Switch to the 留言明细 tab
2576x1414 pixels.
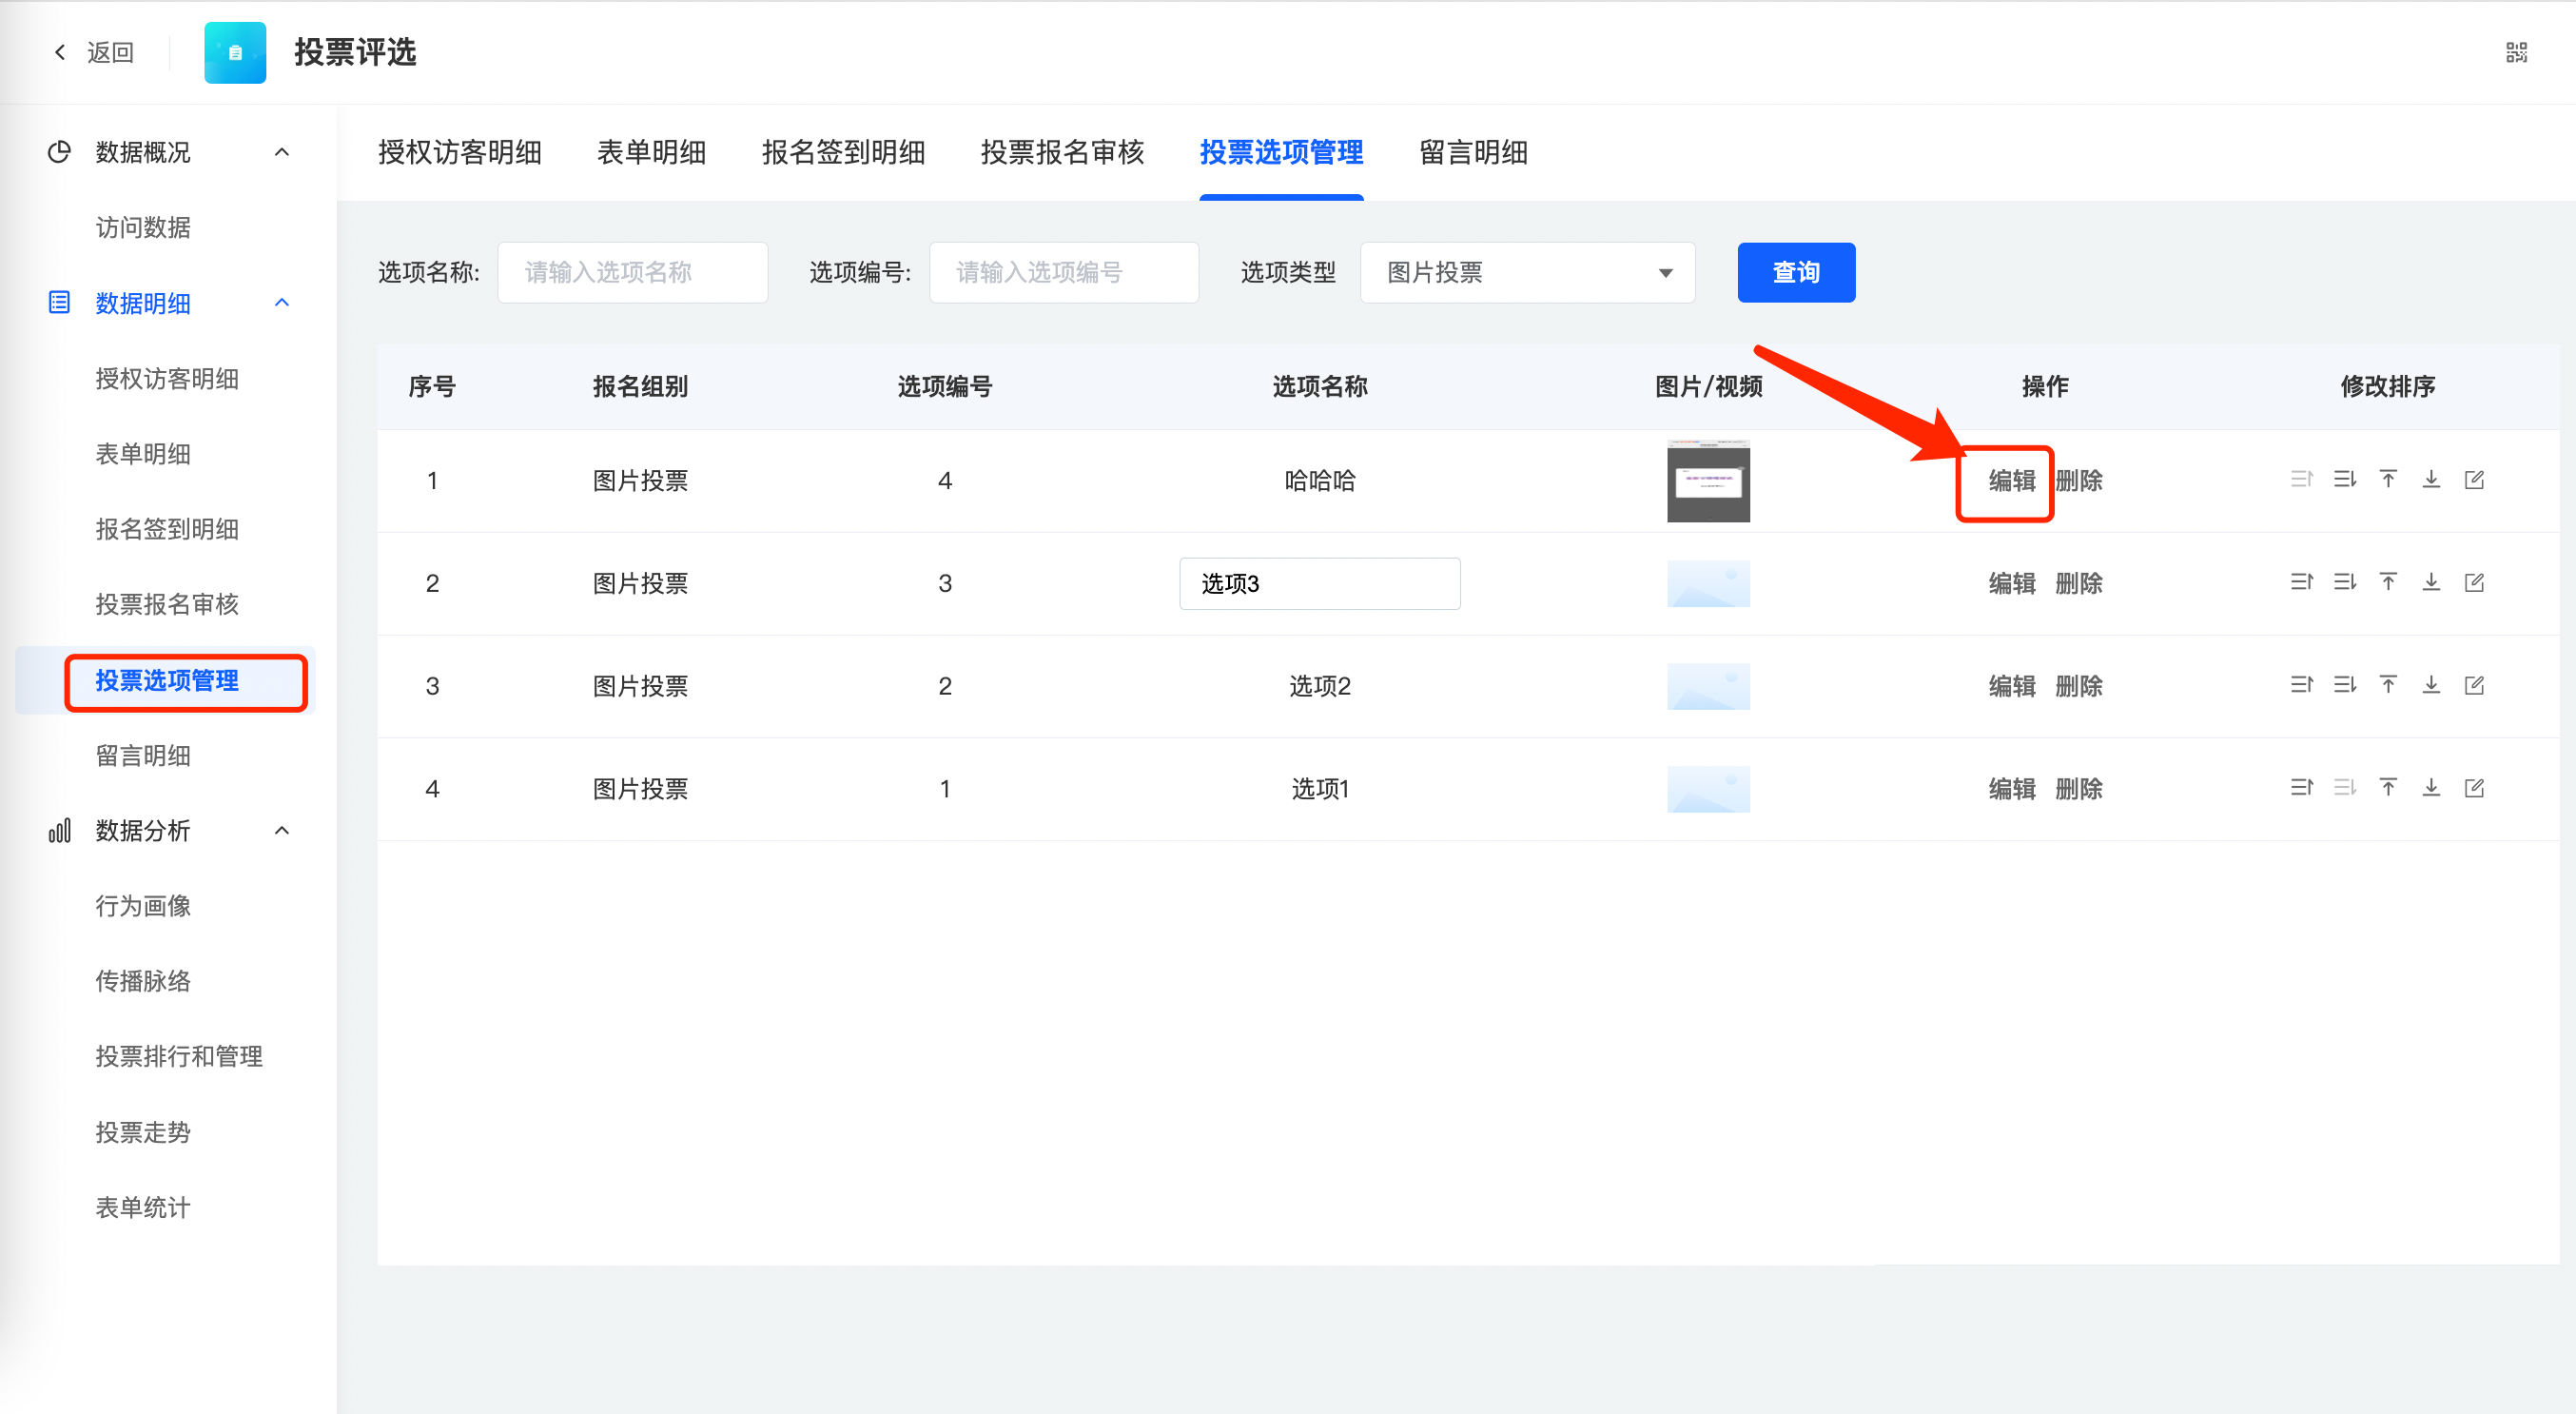point(1473,152)
